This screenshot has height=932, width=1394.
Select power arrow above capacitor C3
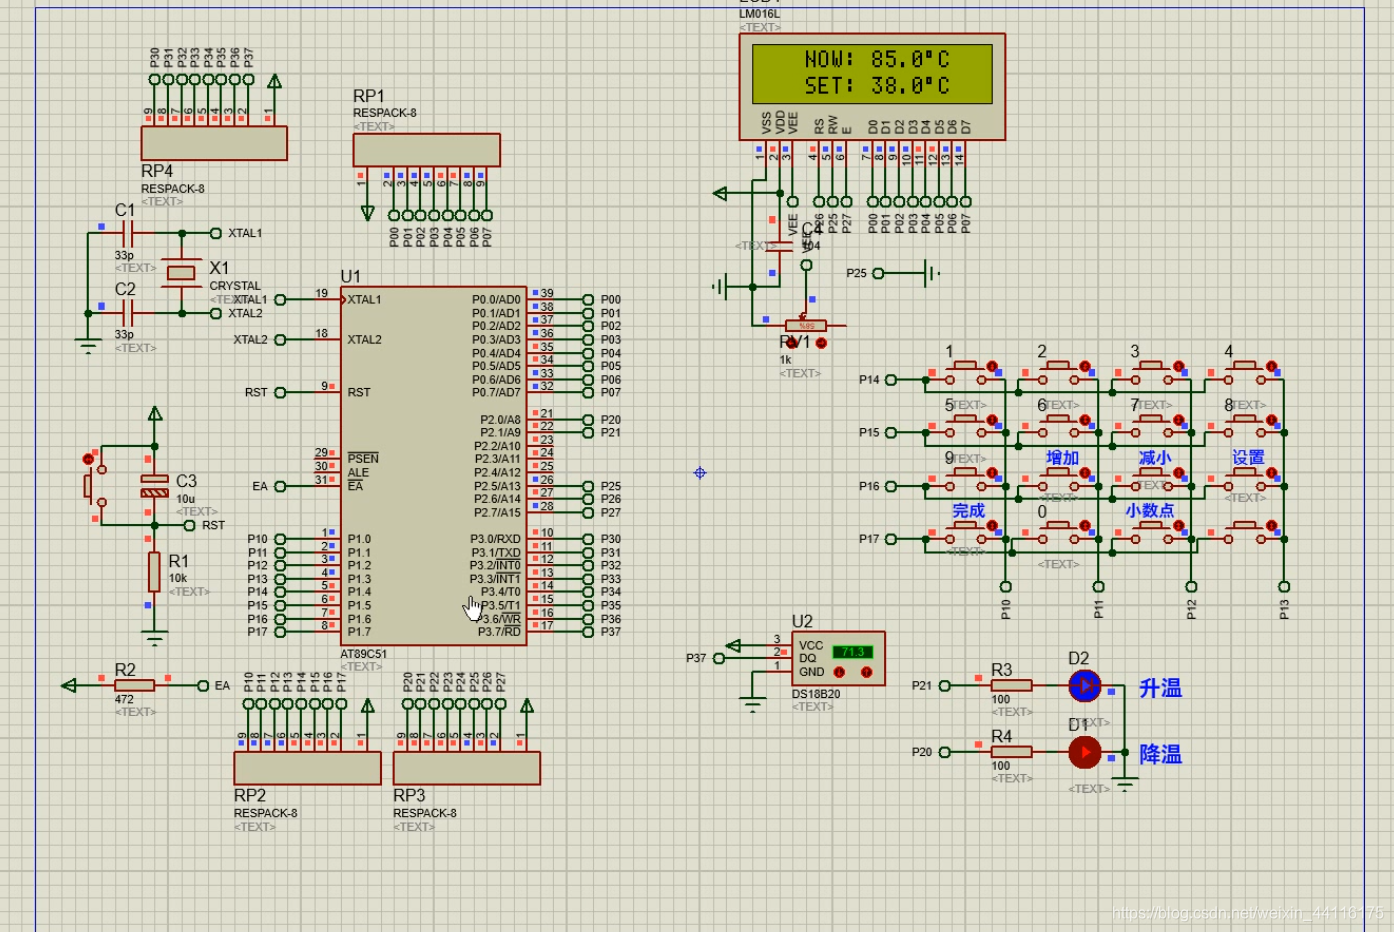click(x=155, y=414)
